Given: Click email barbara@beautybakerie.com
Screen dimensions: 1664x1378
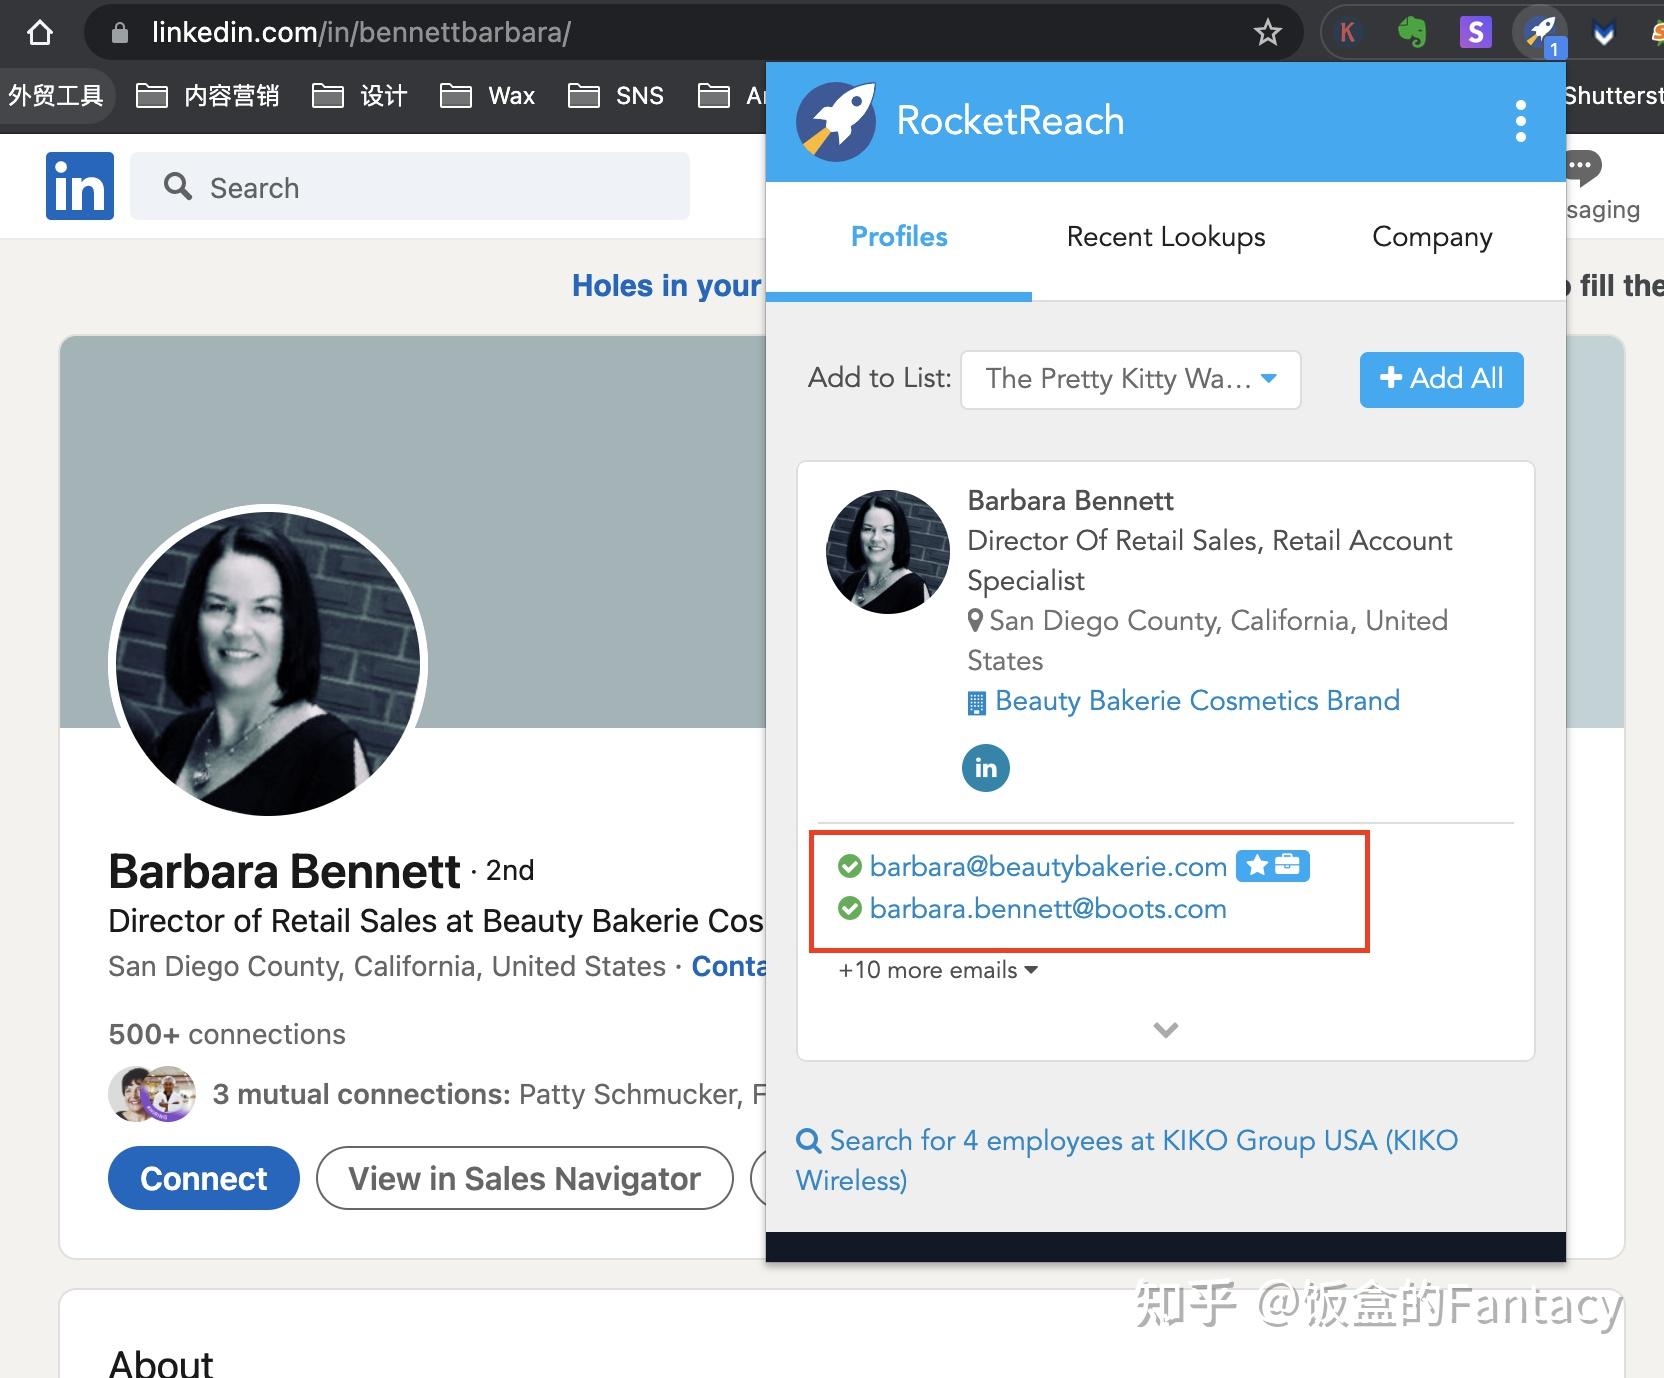Looking at the screenshot, I should (1048, 866).
